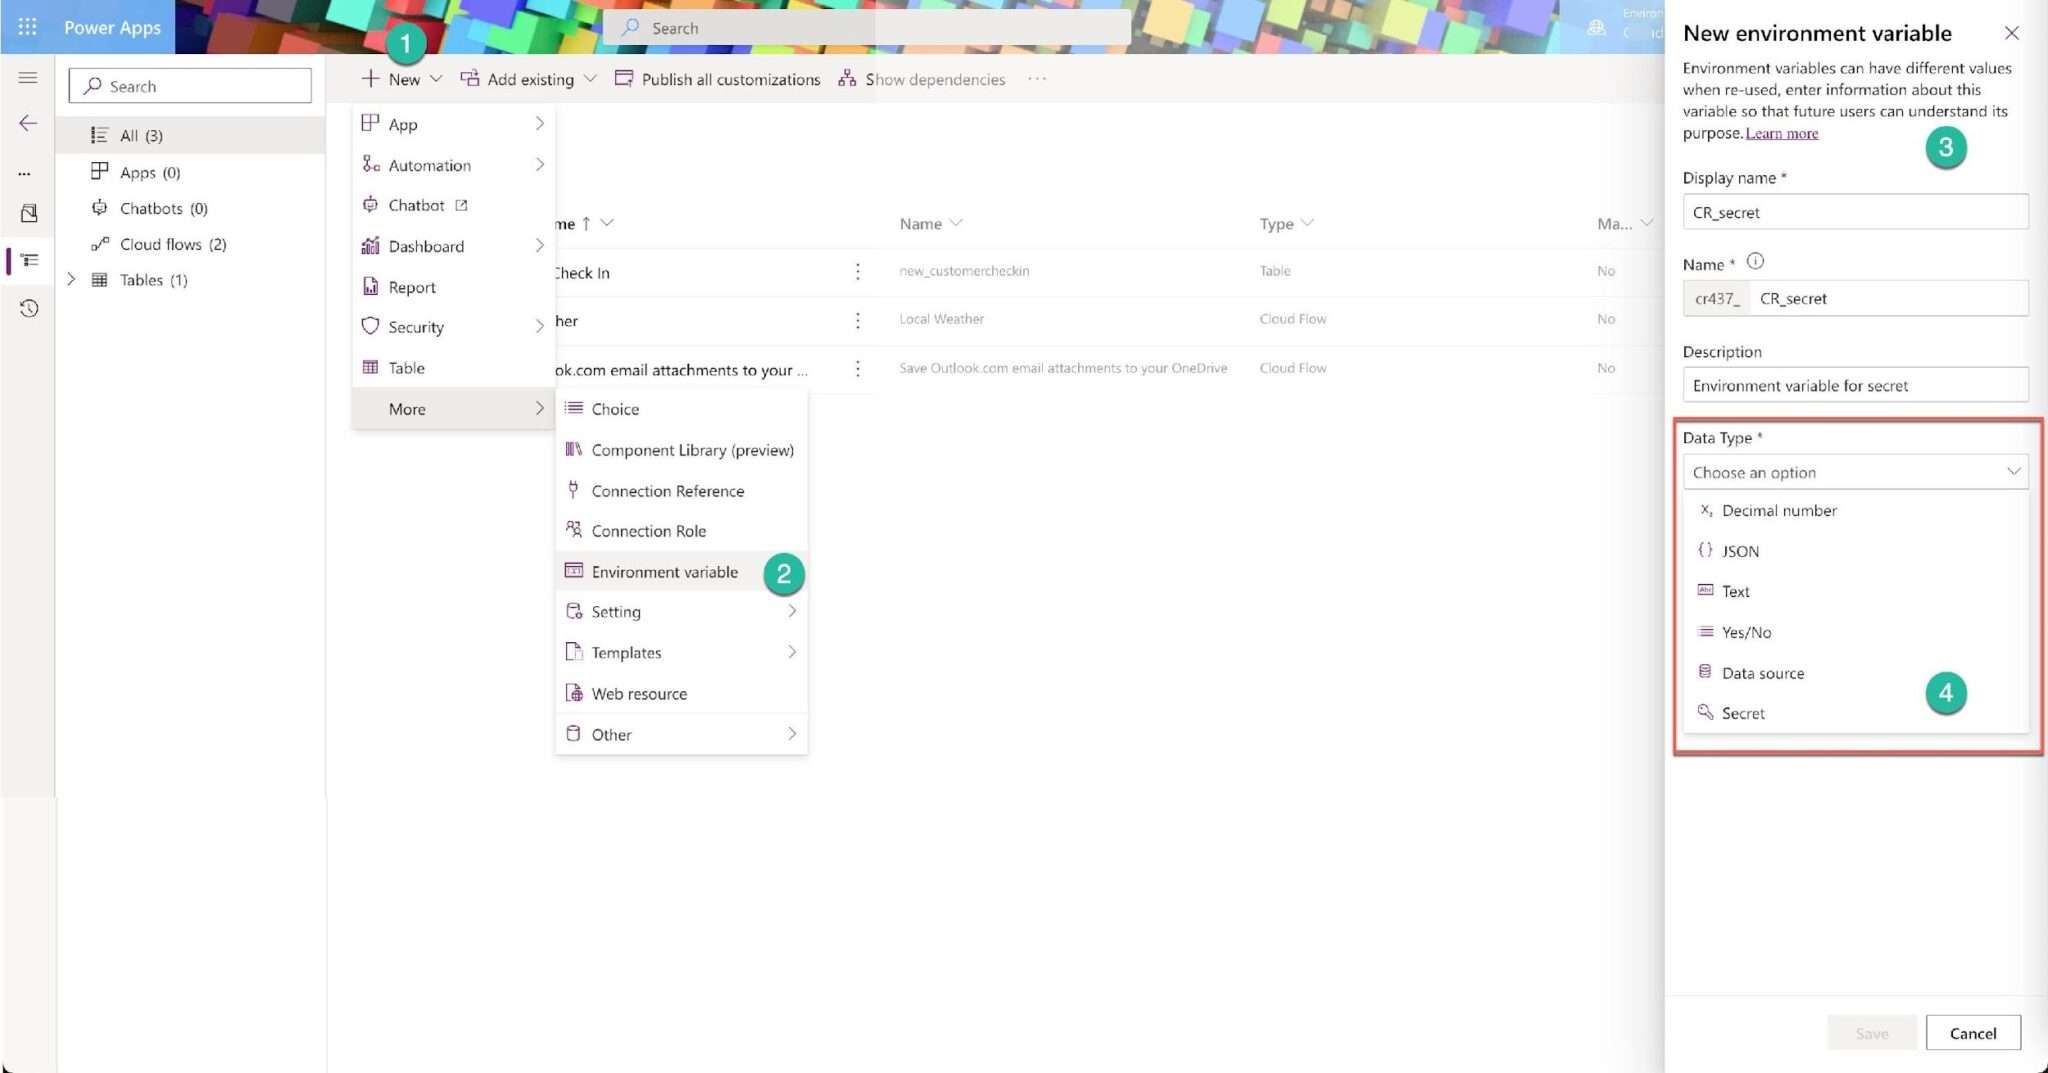
Task: Select the objects tree view icon
Action: pyautogui.click(x=29, y=260)
